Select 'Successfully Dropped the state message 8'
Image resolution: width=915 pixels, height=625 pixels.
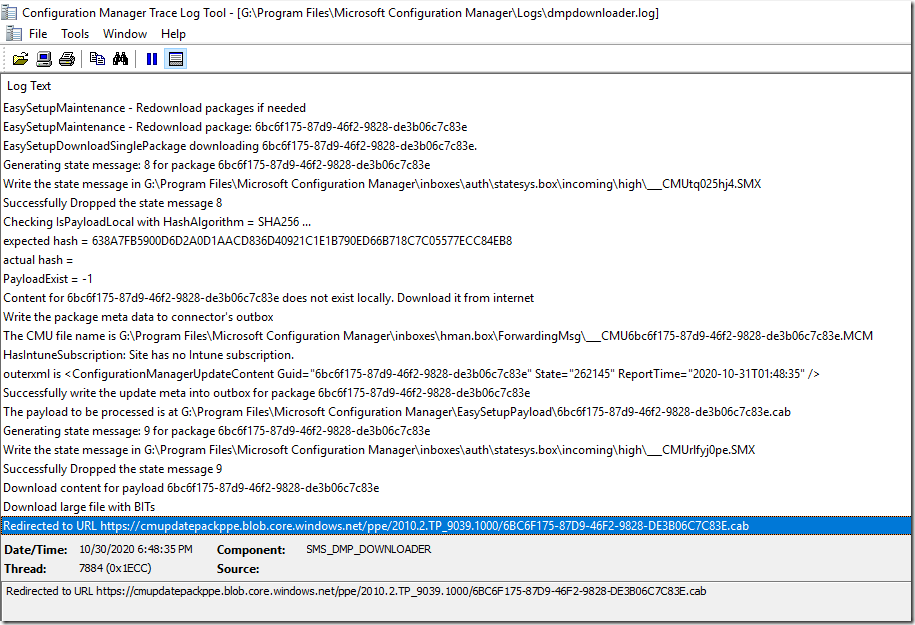(x=457, y=203)
